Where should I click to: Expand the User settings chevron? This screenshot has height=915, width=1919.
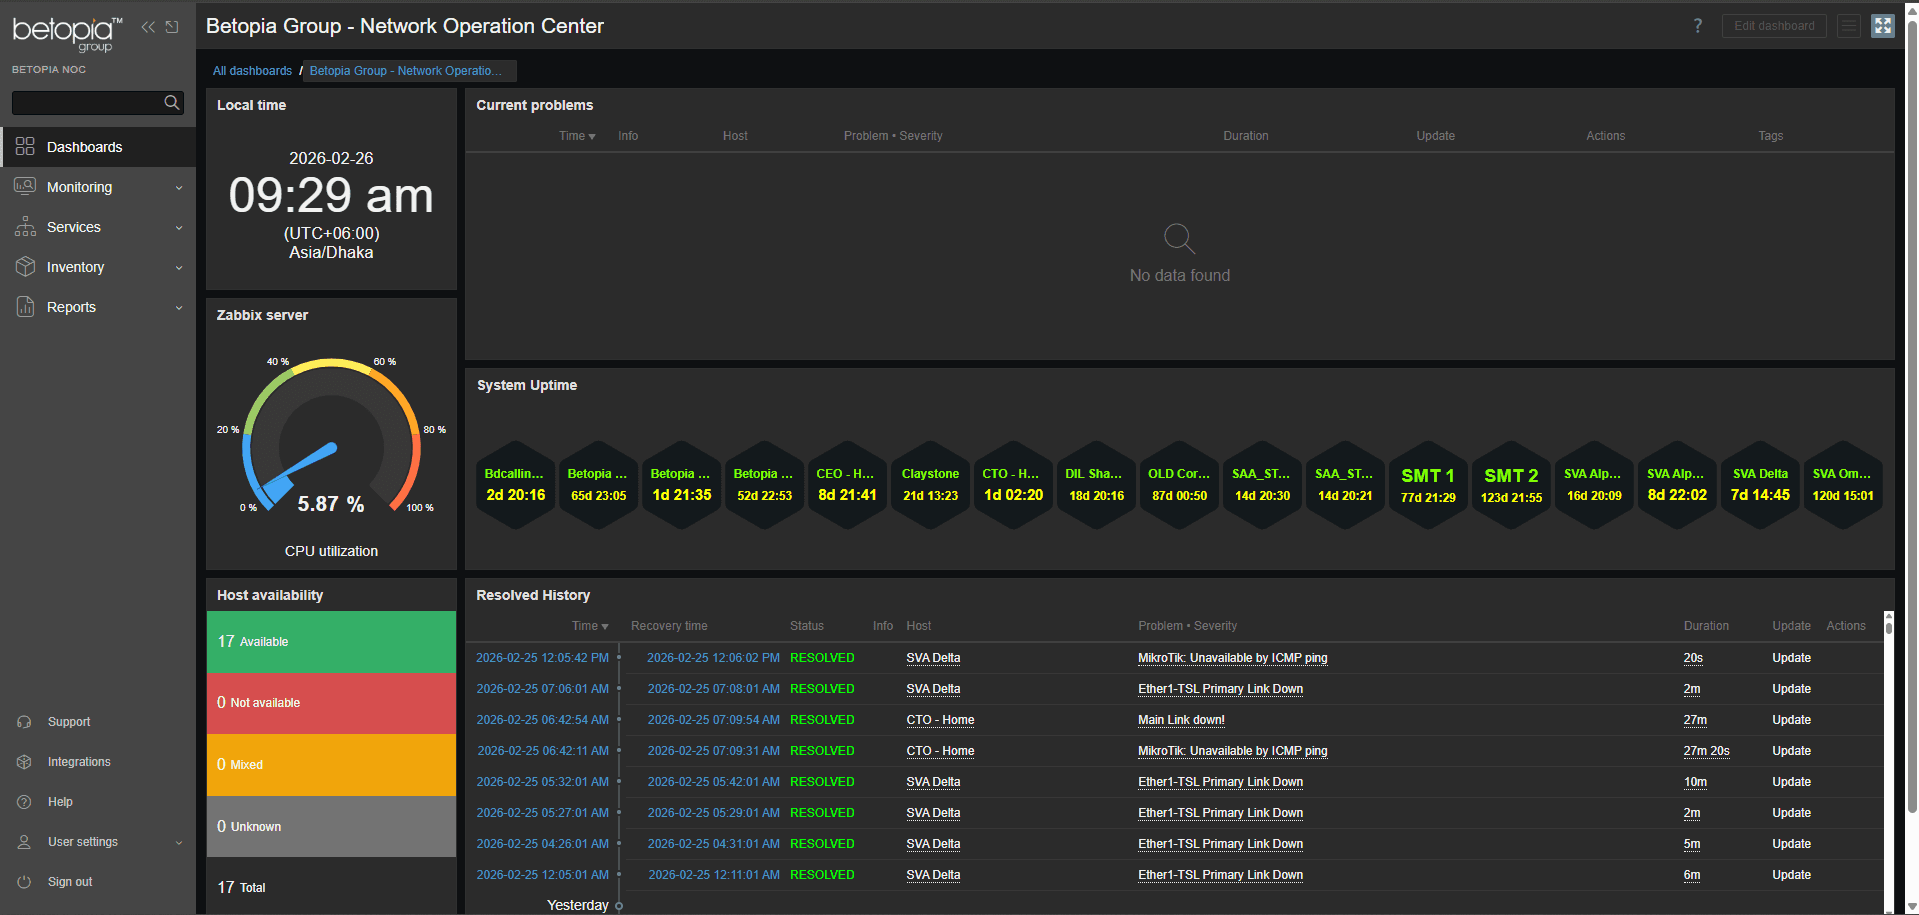(179, 843)
